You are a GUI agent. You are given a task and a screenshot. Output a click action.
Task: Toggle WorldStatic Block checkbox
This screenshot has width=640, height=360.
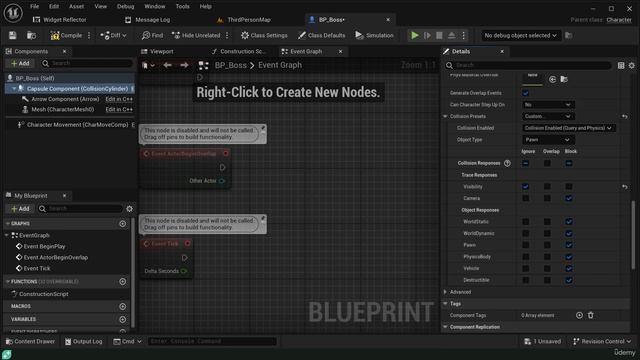tap(569, 222)
